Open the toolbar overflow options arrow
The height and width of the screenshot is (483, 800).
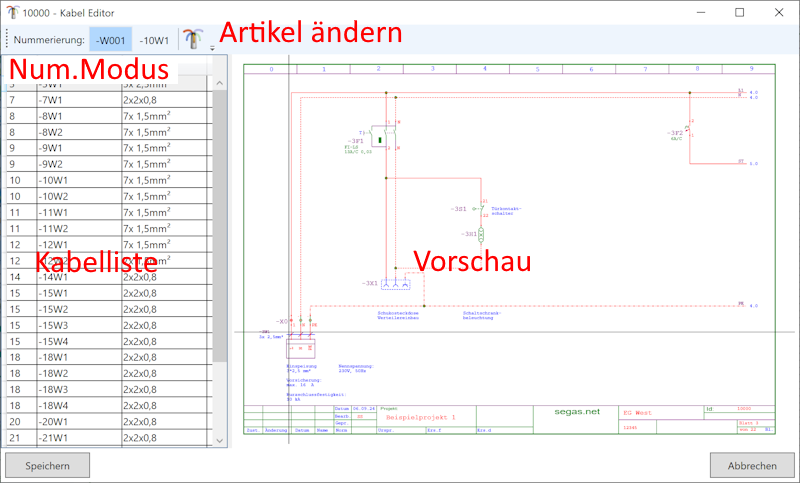[x=212, y=46]
